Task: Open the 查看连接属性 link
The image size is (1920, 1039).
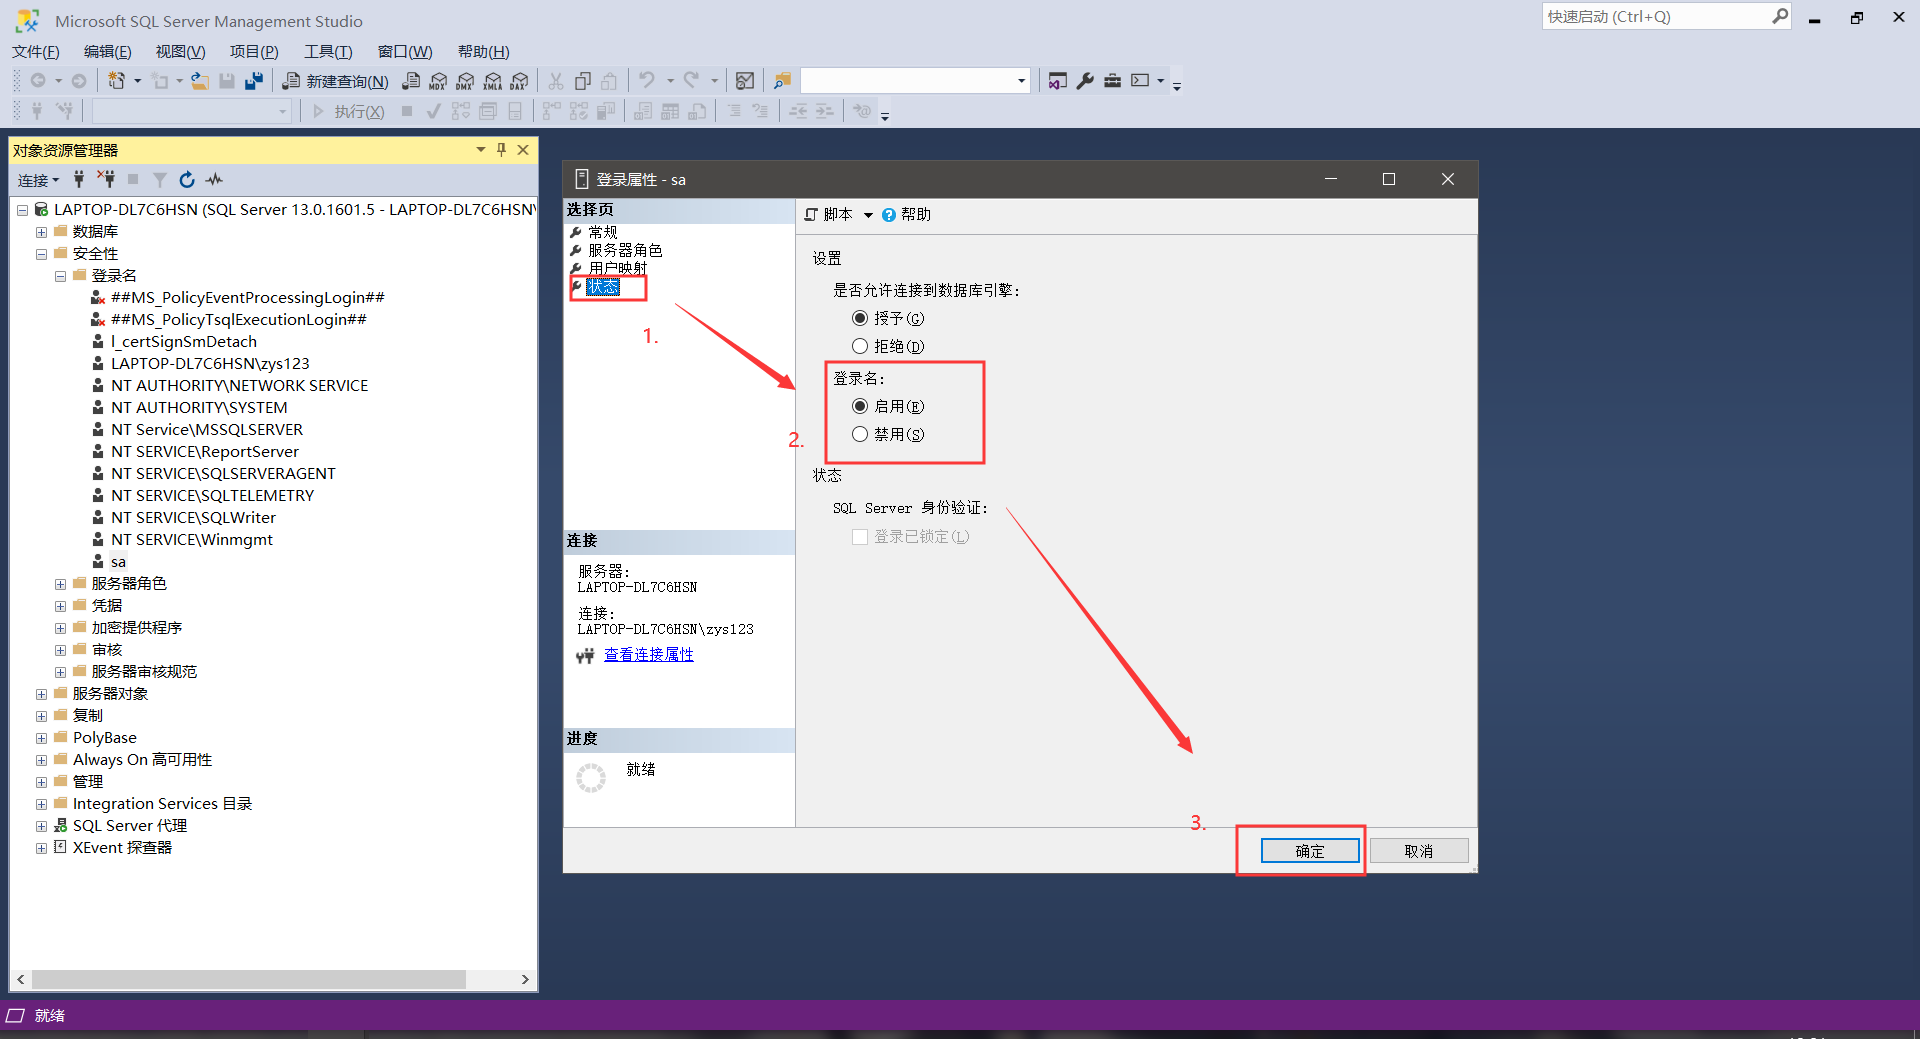Action: click(648, 654)
